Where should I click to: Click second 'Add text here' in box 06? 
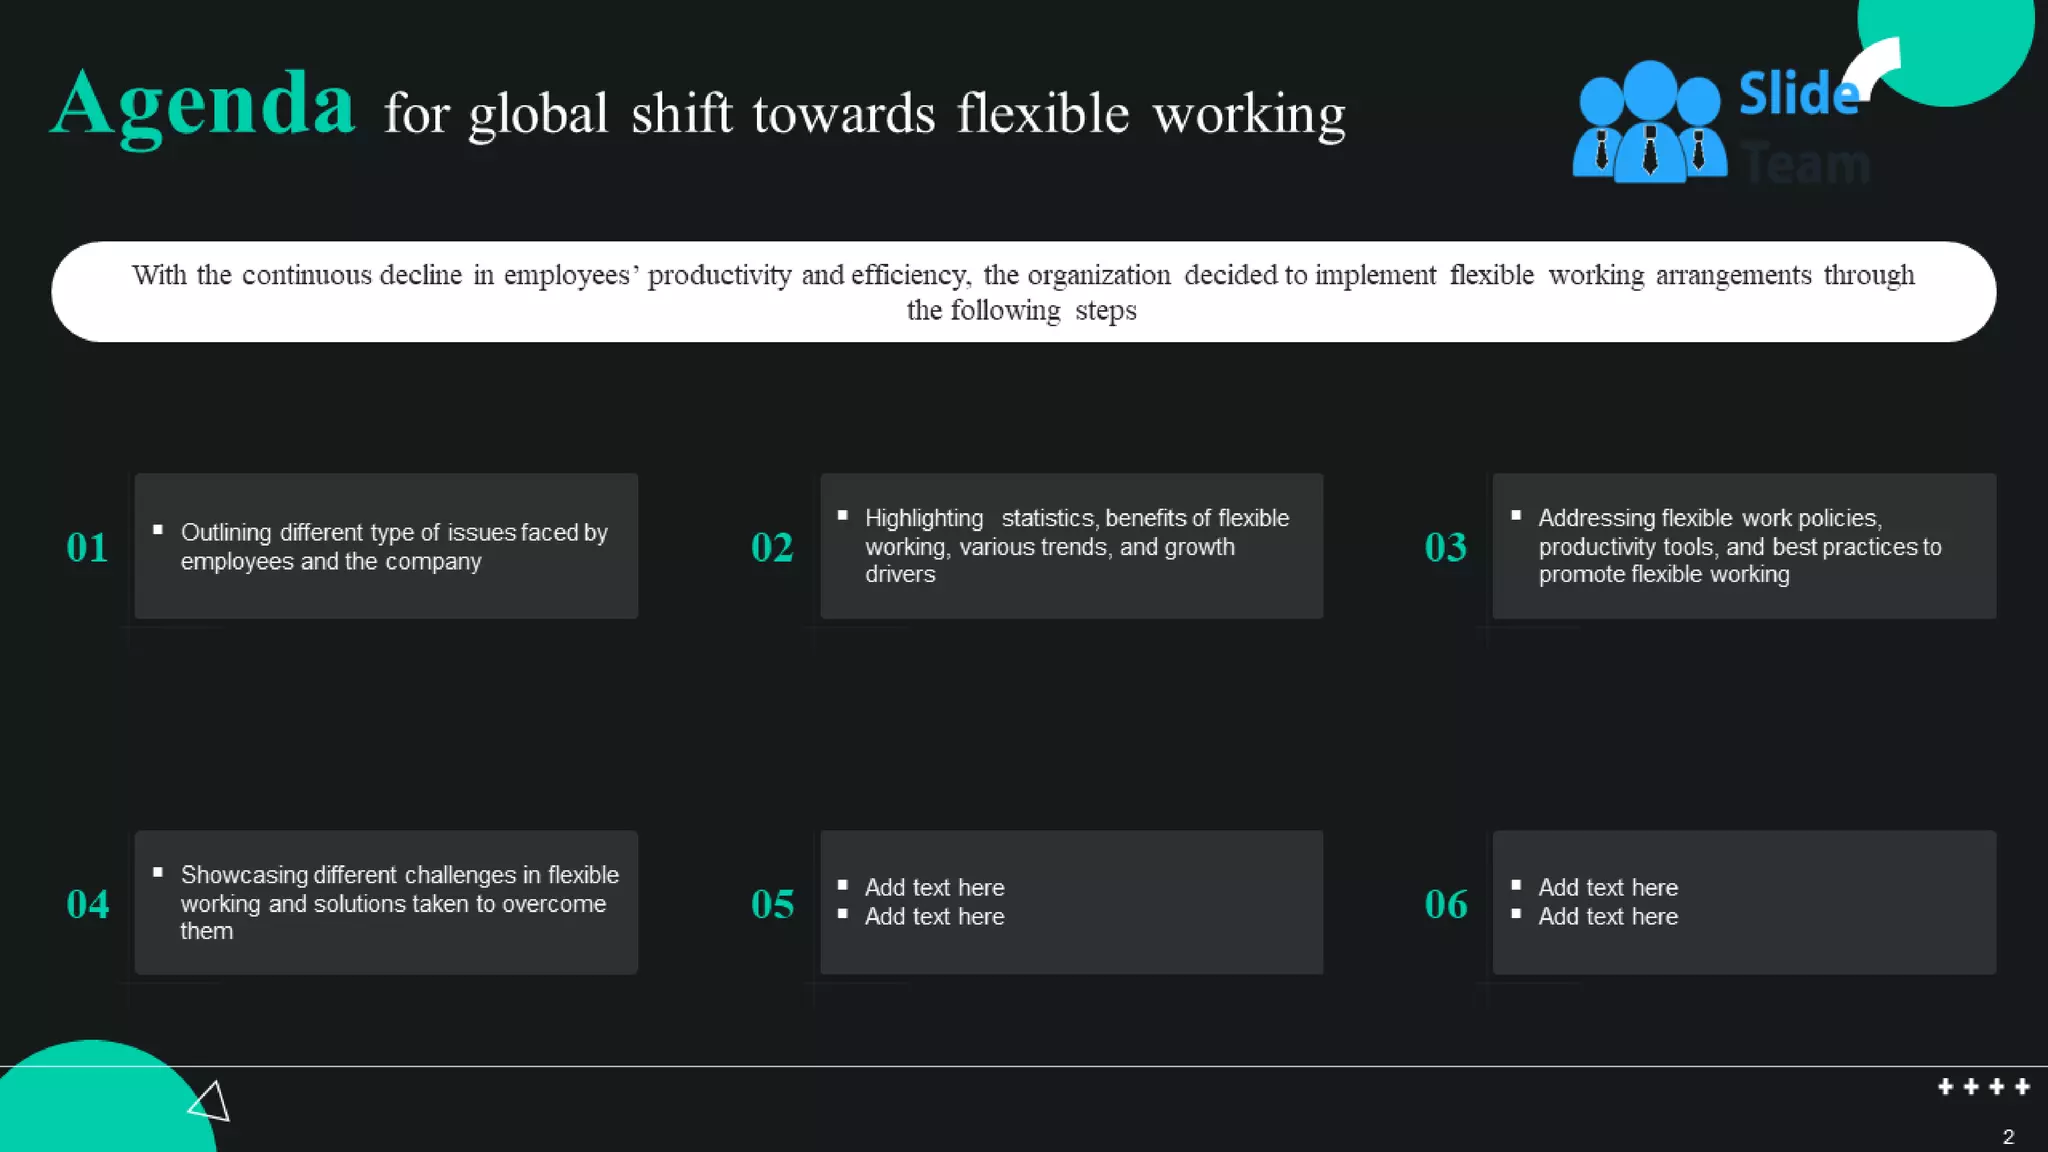[1608, 917]
